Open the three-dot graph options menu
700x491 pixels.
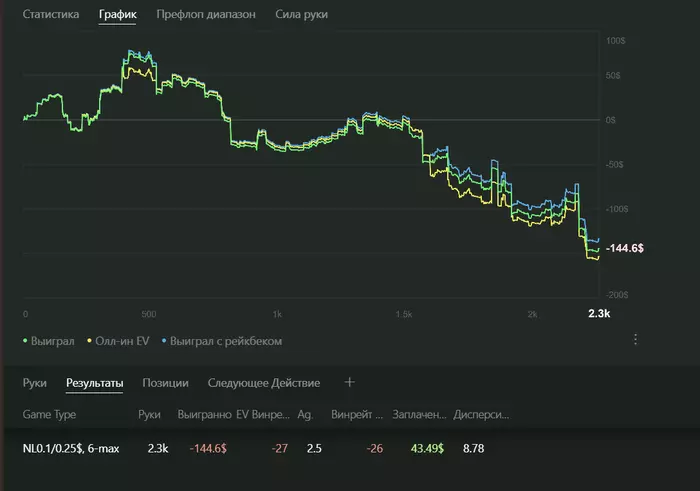(x=635, y=340)
